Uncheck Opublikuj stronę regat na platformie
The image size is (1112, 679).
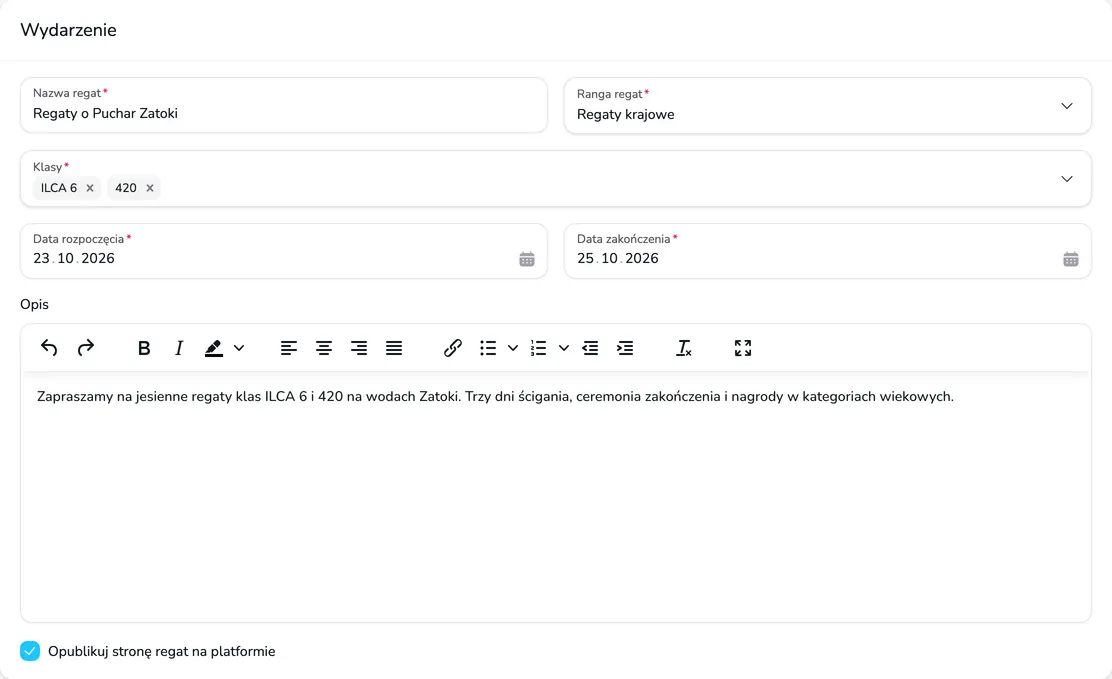[30, 651]
